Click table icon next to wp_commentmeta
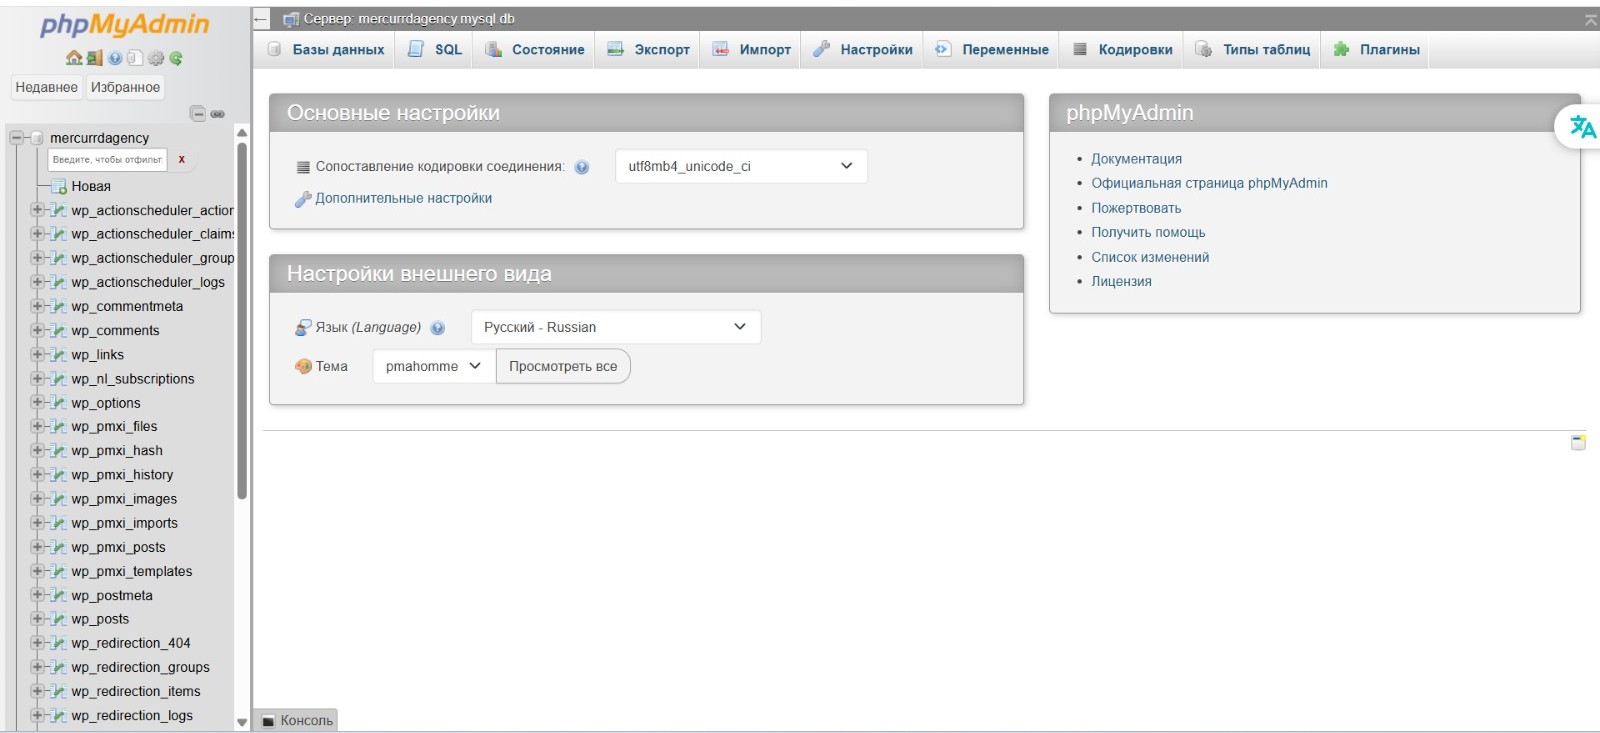This screenshot has height=733, width=1600. tap(59, 307)
